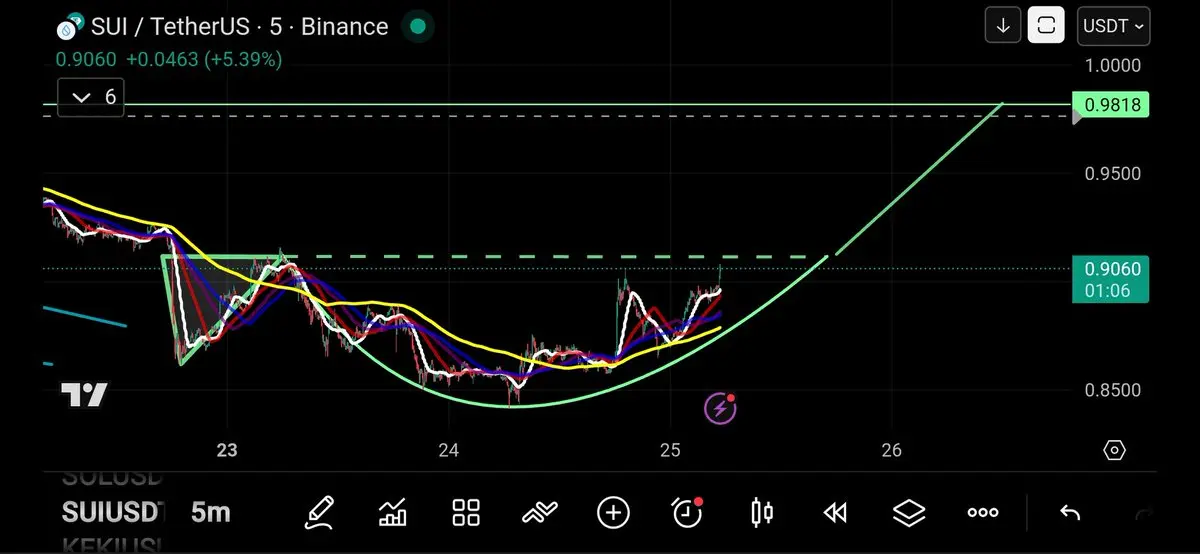The width and height of the screenshot is (1200, 554).
Task: Tap the date label 24 on time axis
Action: pyautogui.click(x=448, y=450)
